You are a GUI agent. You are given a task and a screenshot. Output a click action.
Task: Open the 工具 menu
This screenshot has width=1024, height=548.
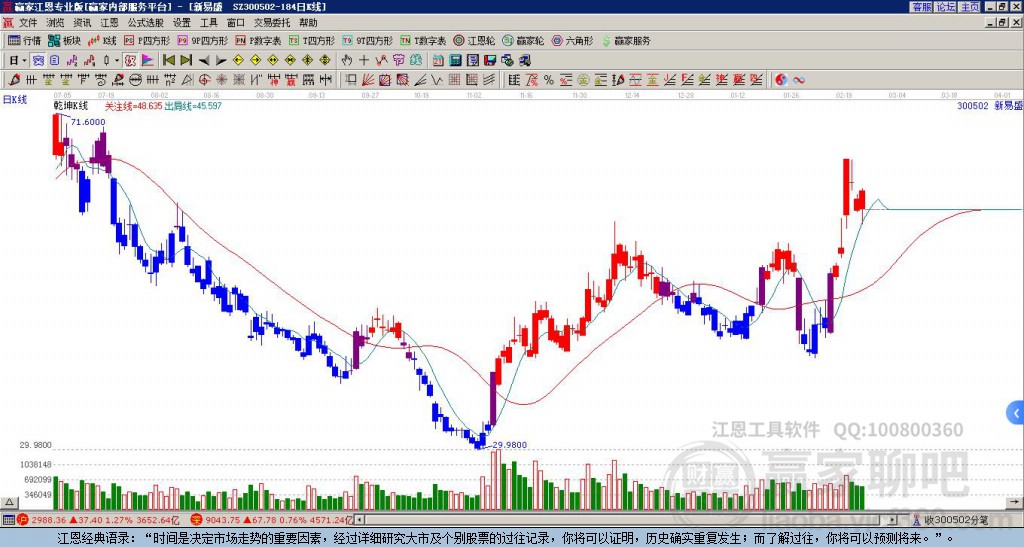tap(209, 23)
